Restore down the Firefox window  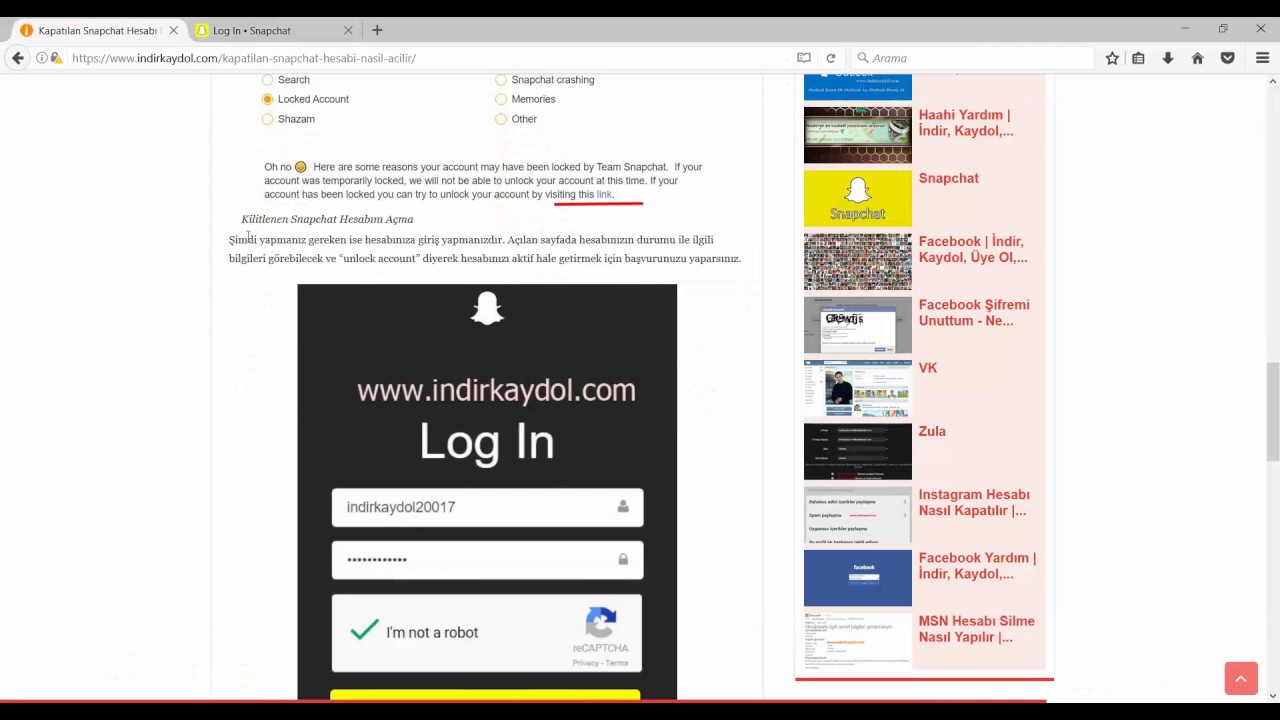pyautogui.click(x=1223, y=29)
